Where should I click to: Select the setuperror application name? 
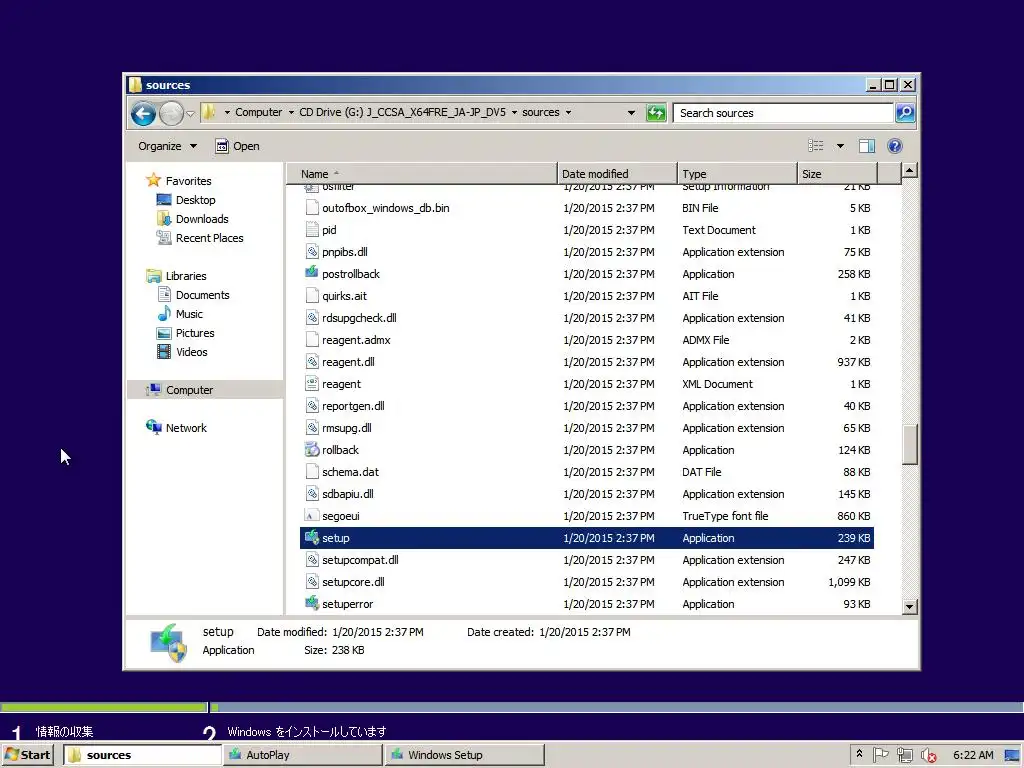[x=347, y=604]
